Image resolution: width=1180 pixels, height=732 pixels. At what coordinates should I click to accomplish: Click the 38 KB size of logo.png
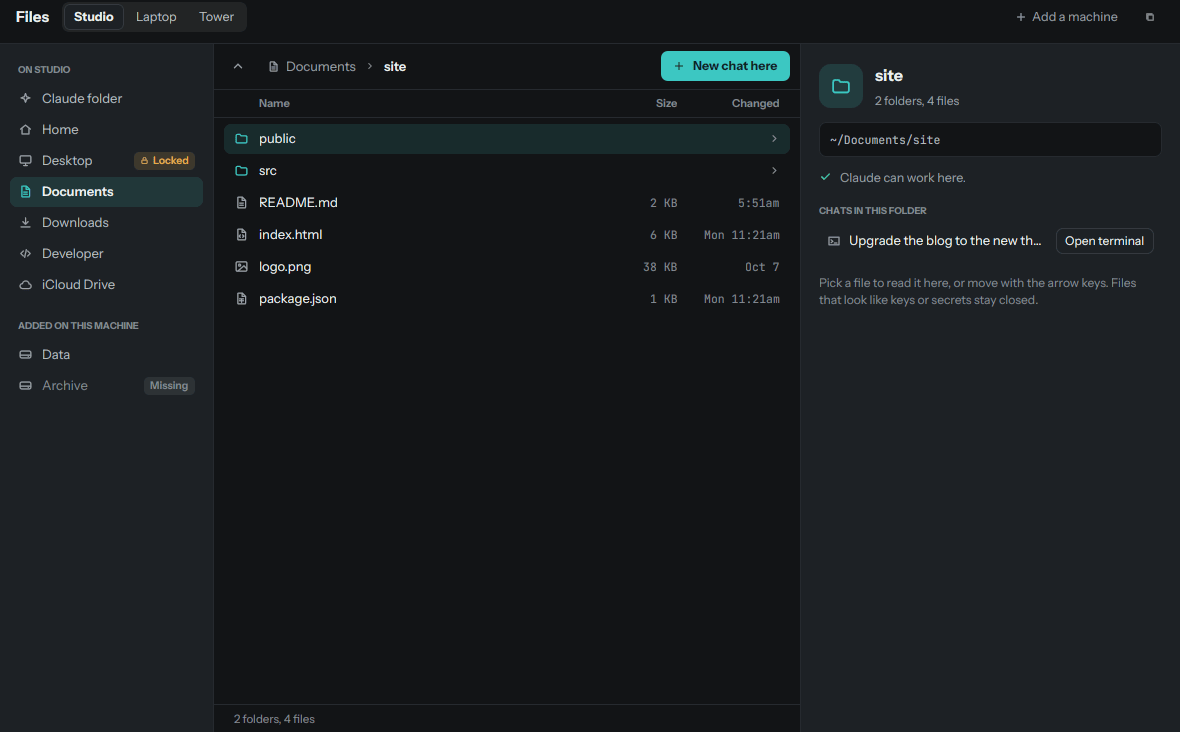(x=660, y=267)
